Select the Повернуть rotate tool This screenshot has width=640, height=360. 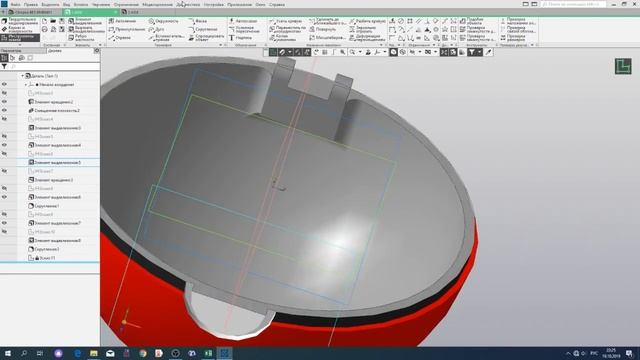(322, 29)
